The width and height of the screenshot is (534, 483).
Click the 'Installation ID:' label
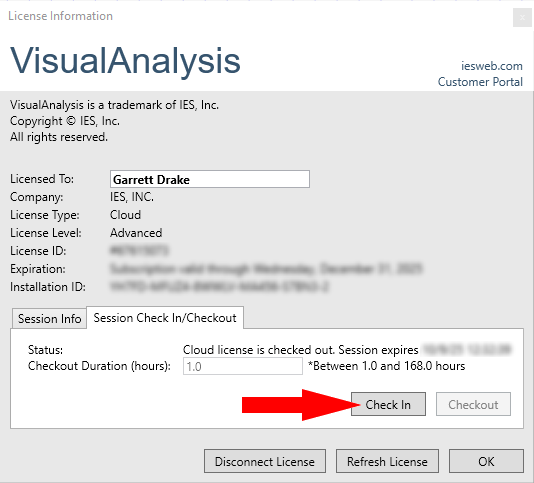(x=48, y=287)
